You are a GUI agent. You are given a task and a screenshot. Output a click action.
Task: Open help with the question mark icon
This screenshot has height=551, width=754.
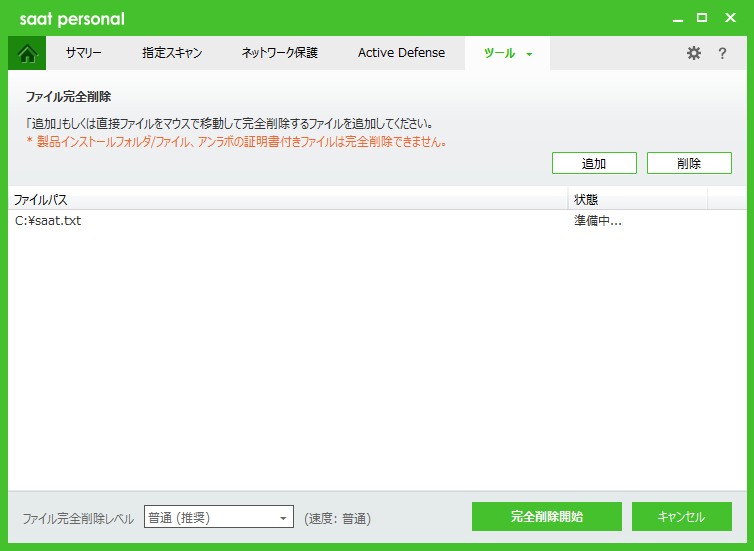pos(722,53)
